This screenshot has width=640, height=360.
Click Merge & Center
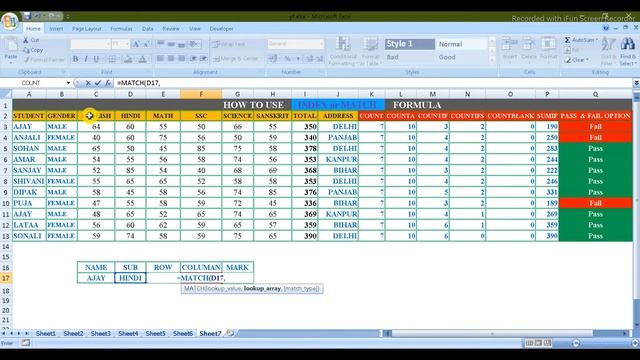[236, 59]
